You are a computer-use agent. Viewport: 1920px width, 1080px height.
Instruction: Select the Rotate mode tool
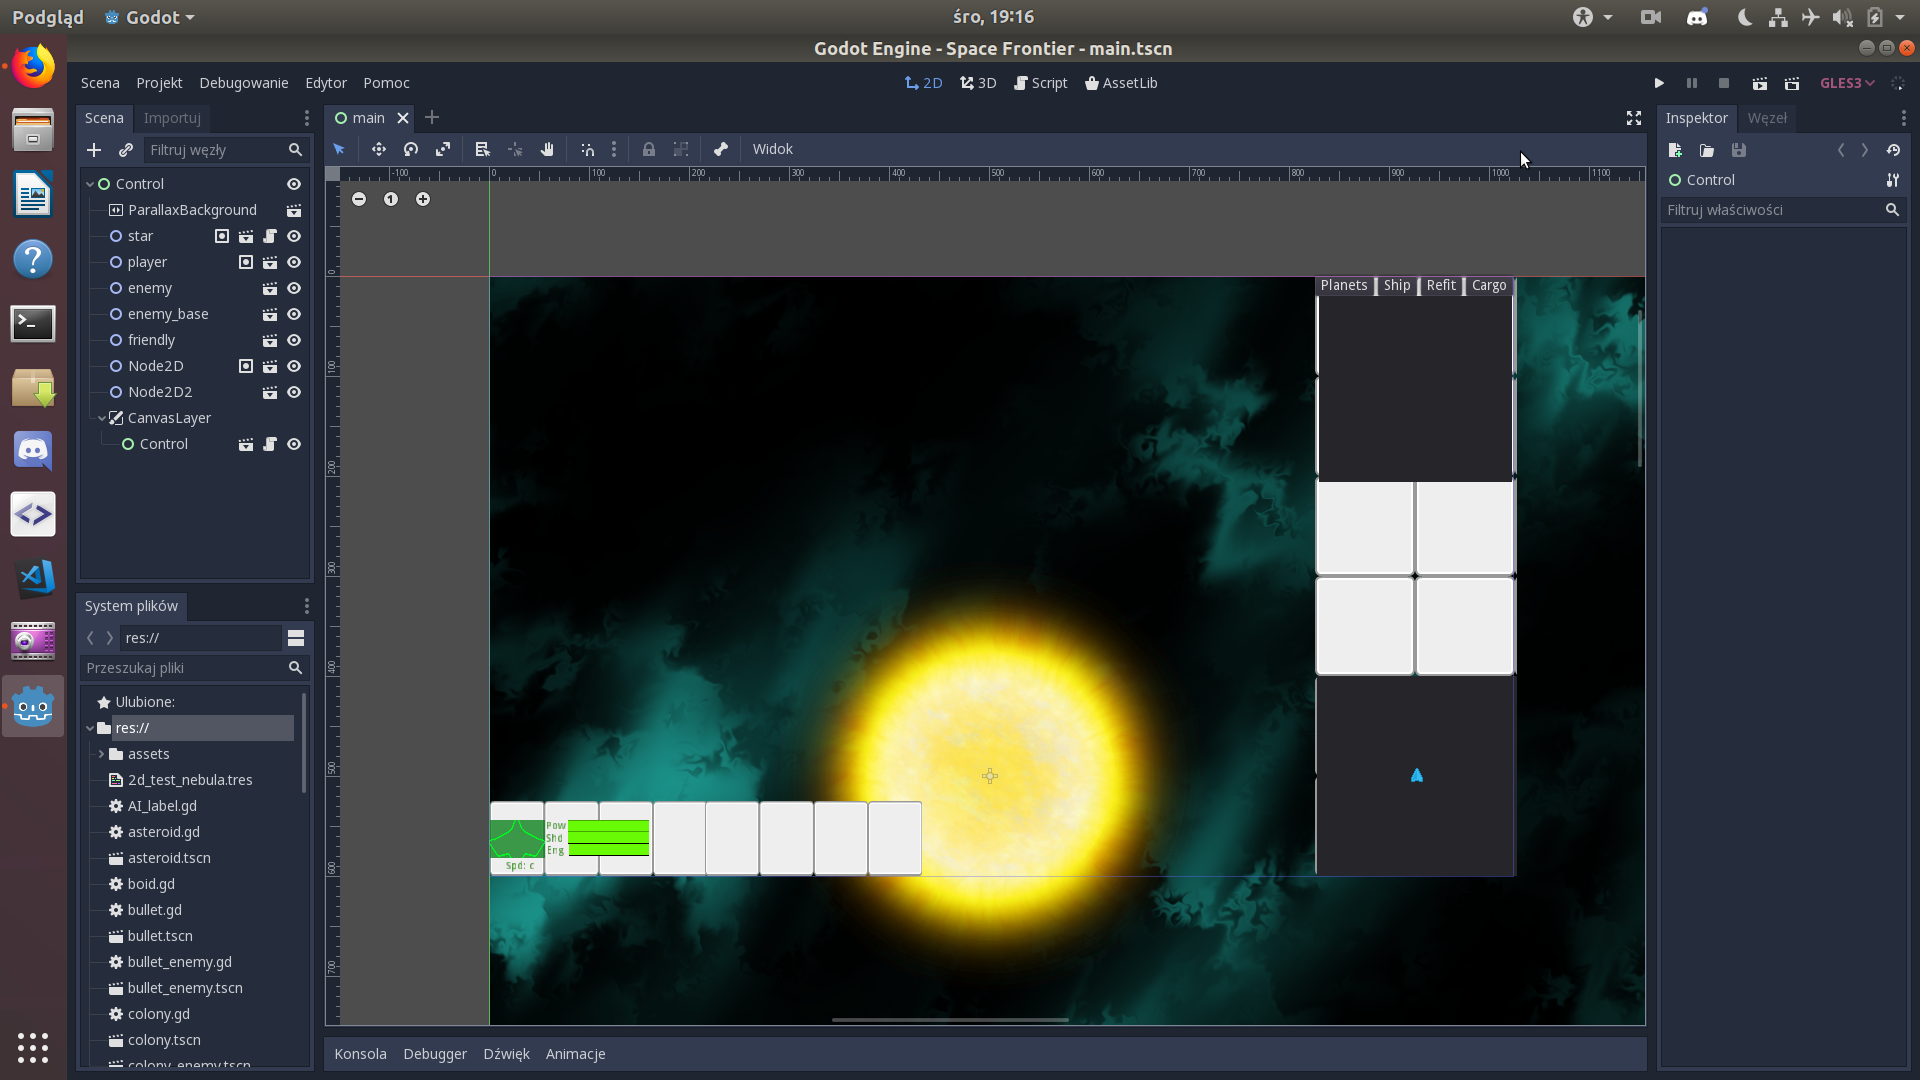[410, 149]
